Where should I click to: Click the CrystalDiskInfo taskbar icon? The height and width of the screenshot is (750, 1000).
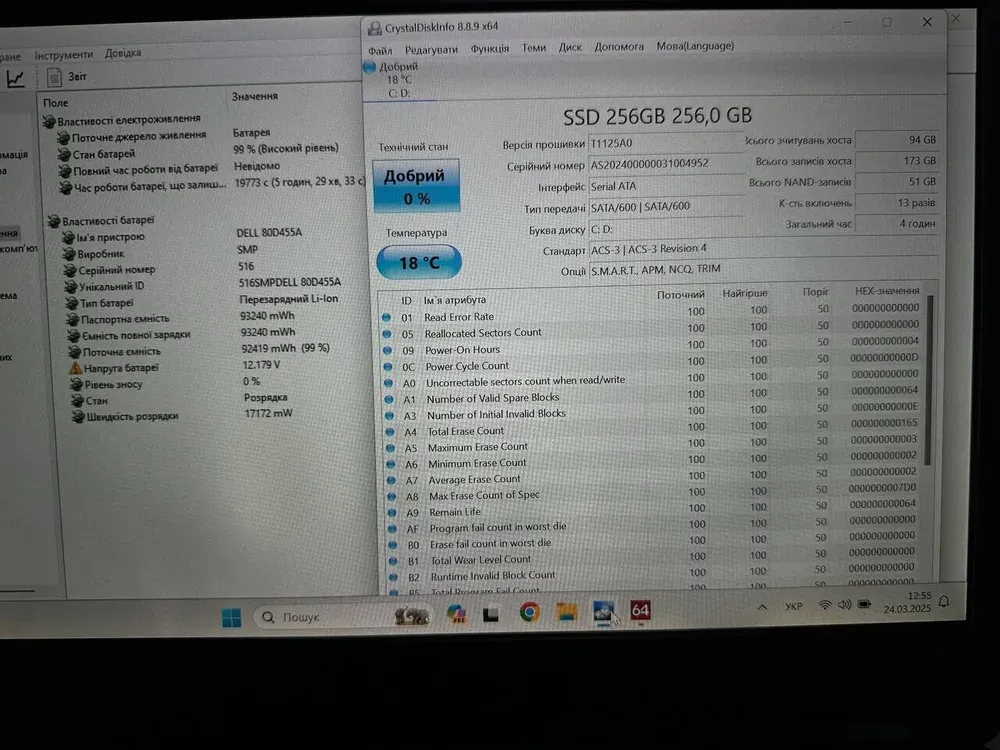[x=603, y=611]
